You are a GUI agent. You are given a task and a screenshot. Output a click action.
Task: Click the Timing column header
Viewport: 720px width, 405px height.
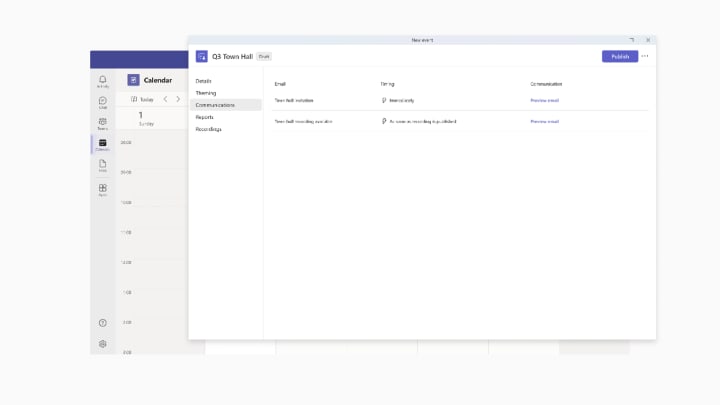[387, 84]
